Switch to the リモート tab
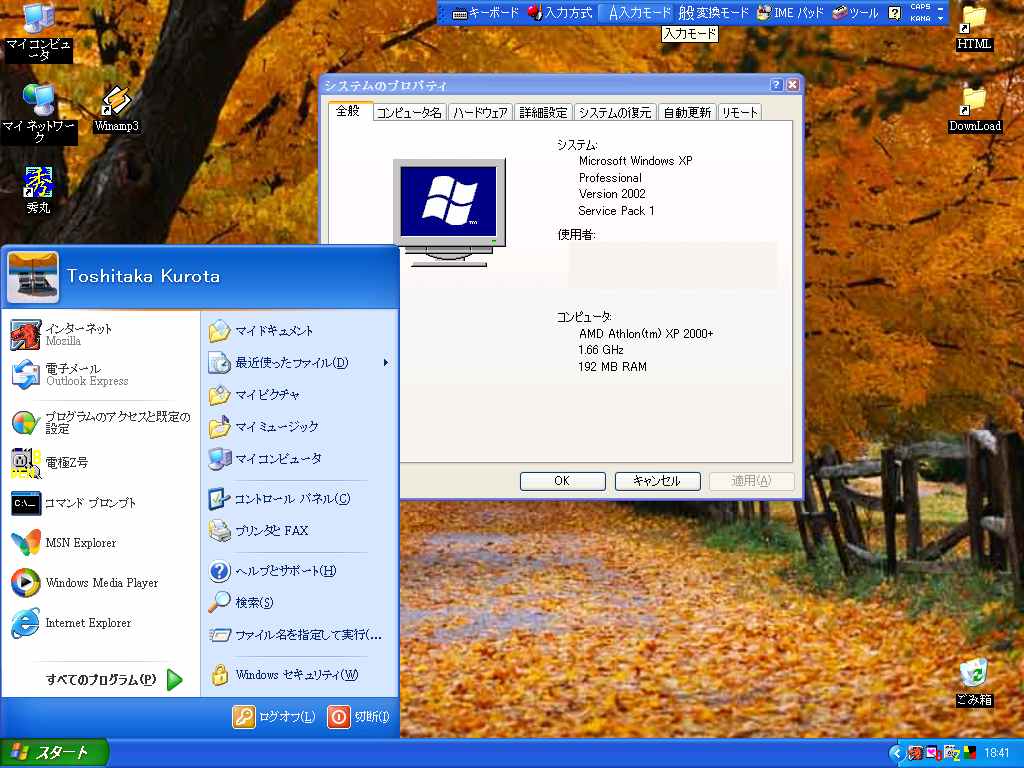 (x=740, y=112)
